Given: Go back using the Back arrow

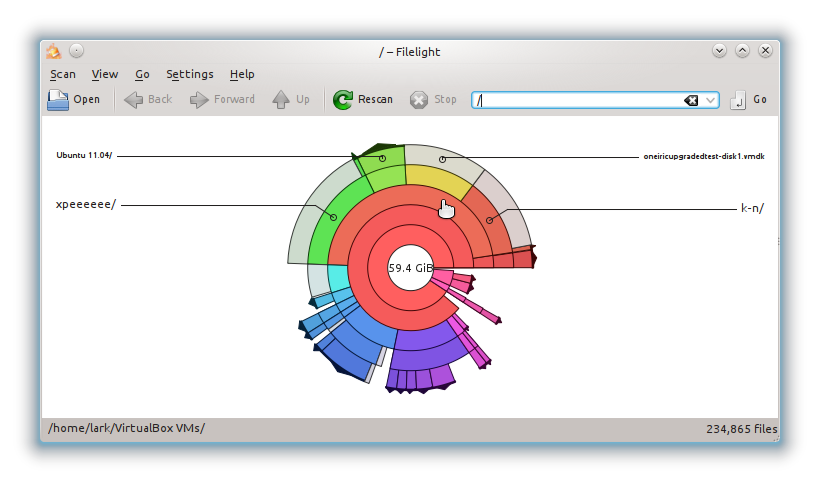Looking at the screenshot, I should pyautogui.click(x=134, y=99).
